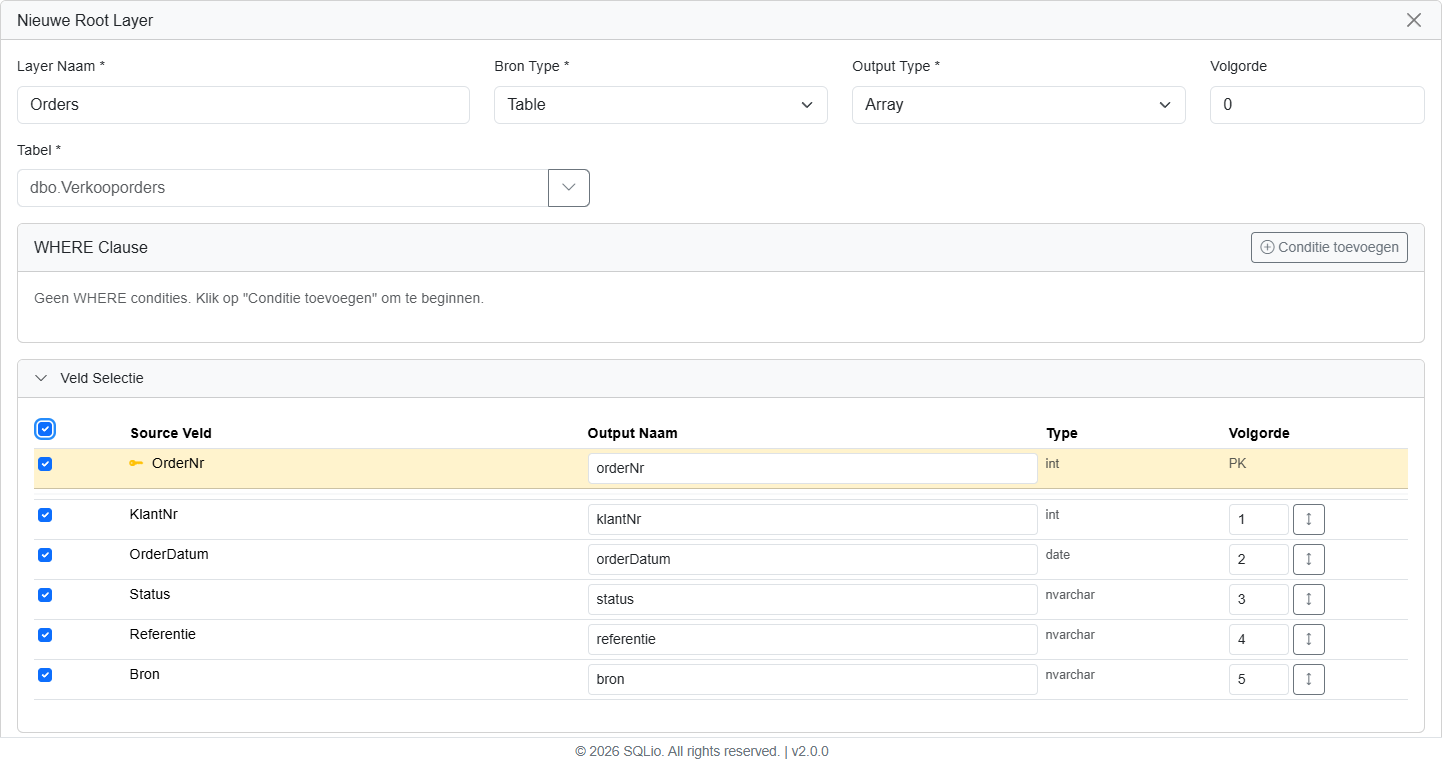Uncheck the KlantNr field checkbox
This screenshot has height=767, width=1442.
point(45,515)
